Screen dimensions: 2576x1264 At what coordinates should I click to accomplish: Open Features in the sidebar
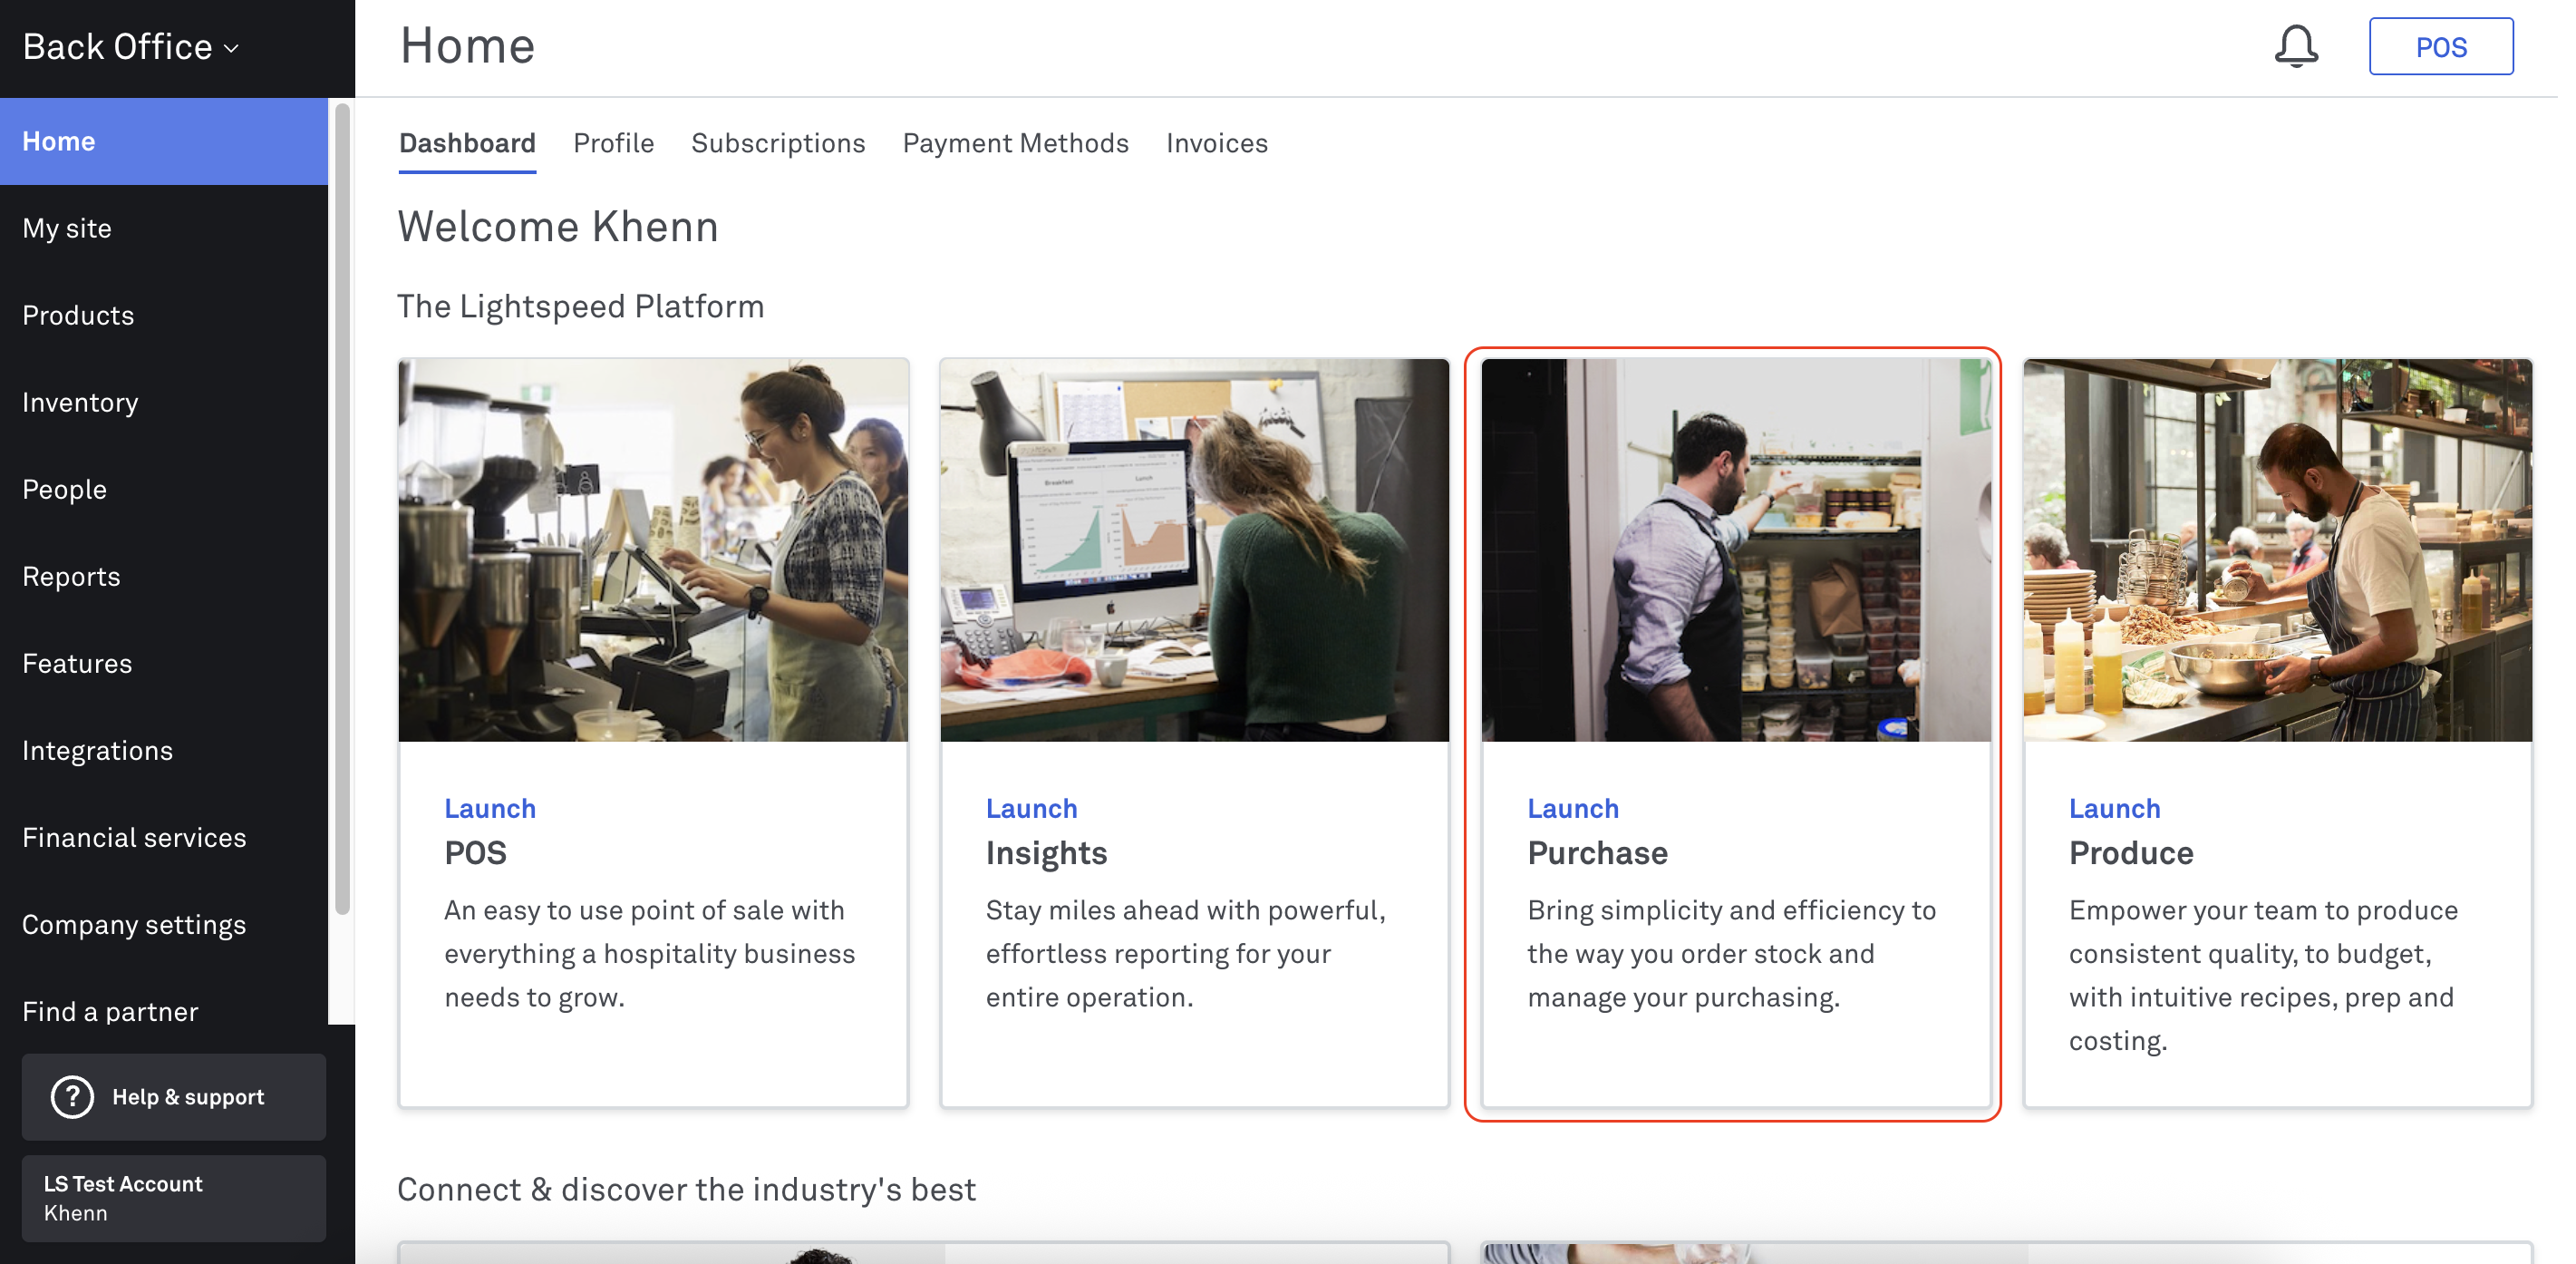[x=164, y=663]
